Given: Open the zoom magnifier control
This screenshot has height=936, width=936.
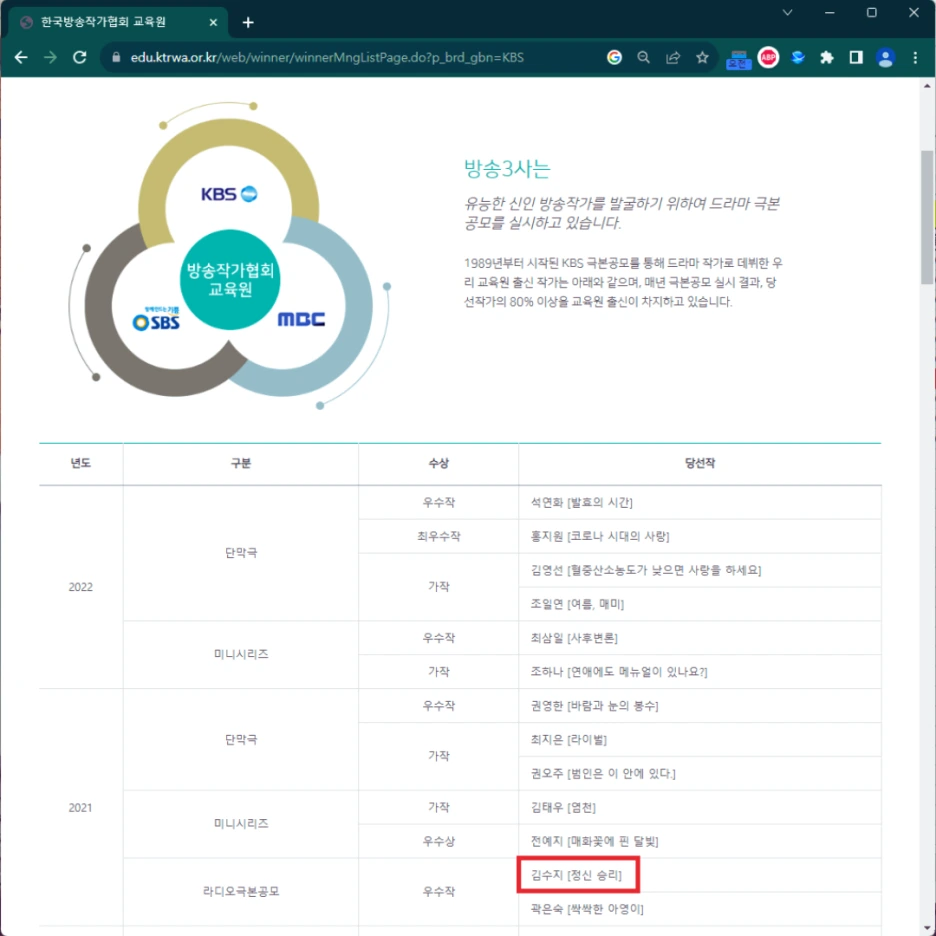Looking at the screenshot, I should tap(644, 57).
